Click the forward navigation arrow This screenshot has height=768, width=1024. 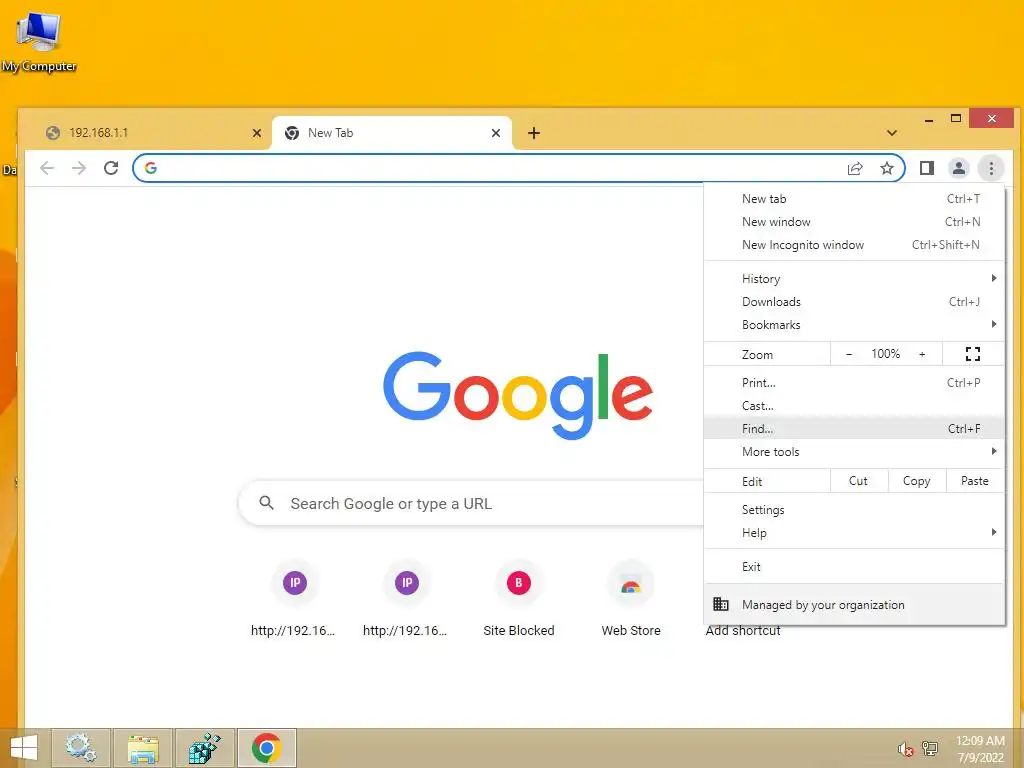[79, 168]
